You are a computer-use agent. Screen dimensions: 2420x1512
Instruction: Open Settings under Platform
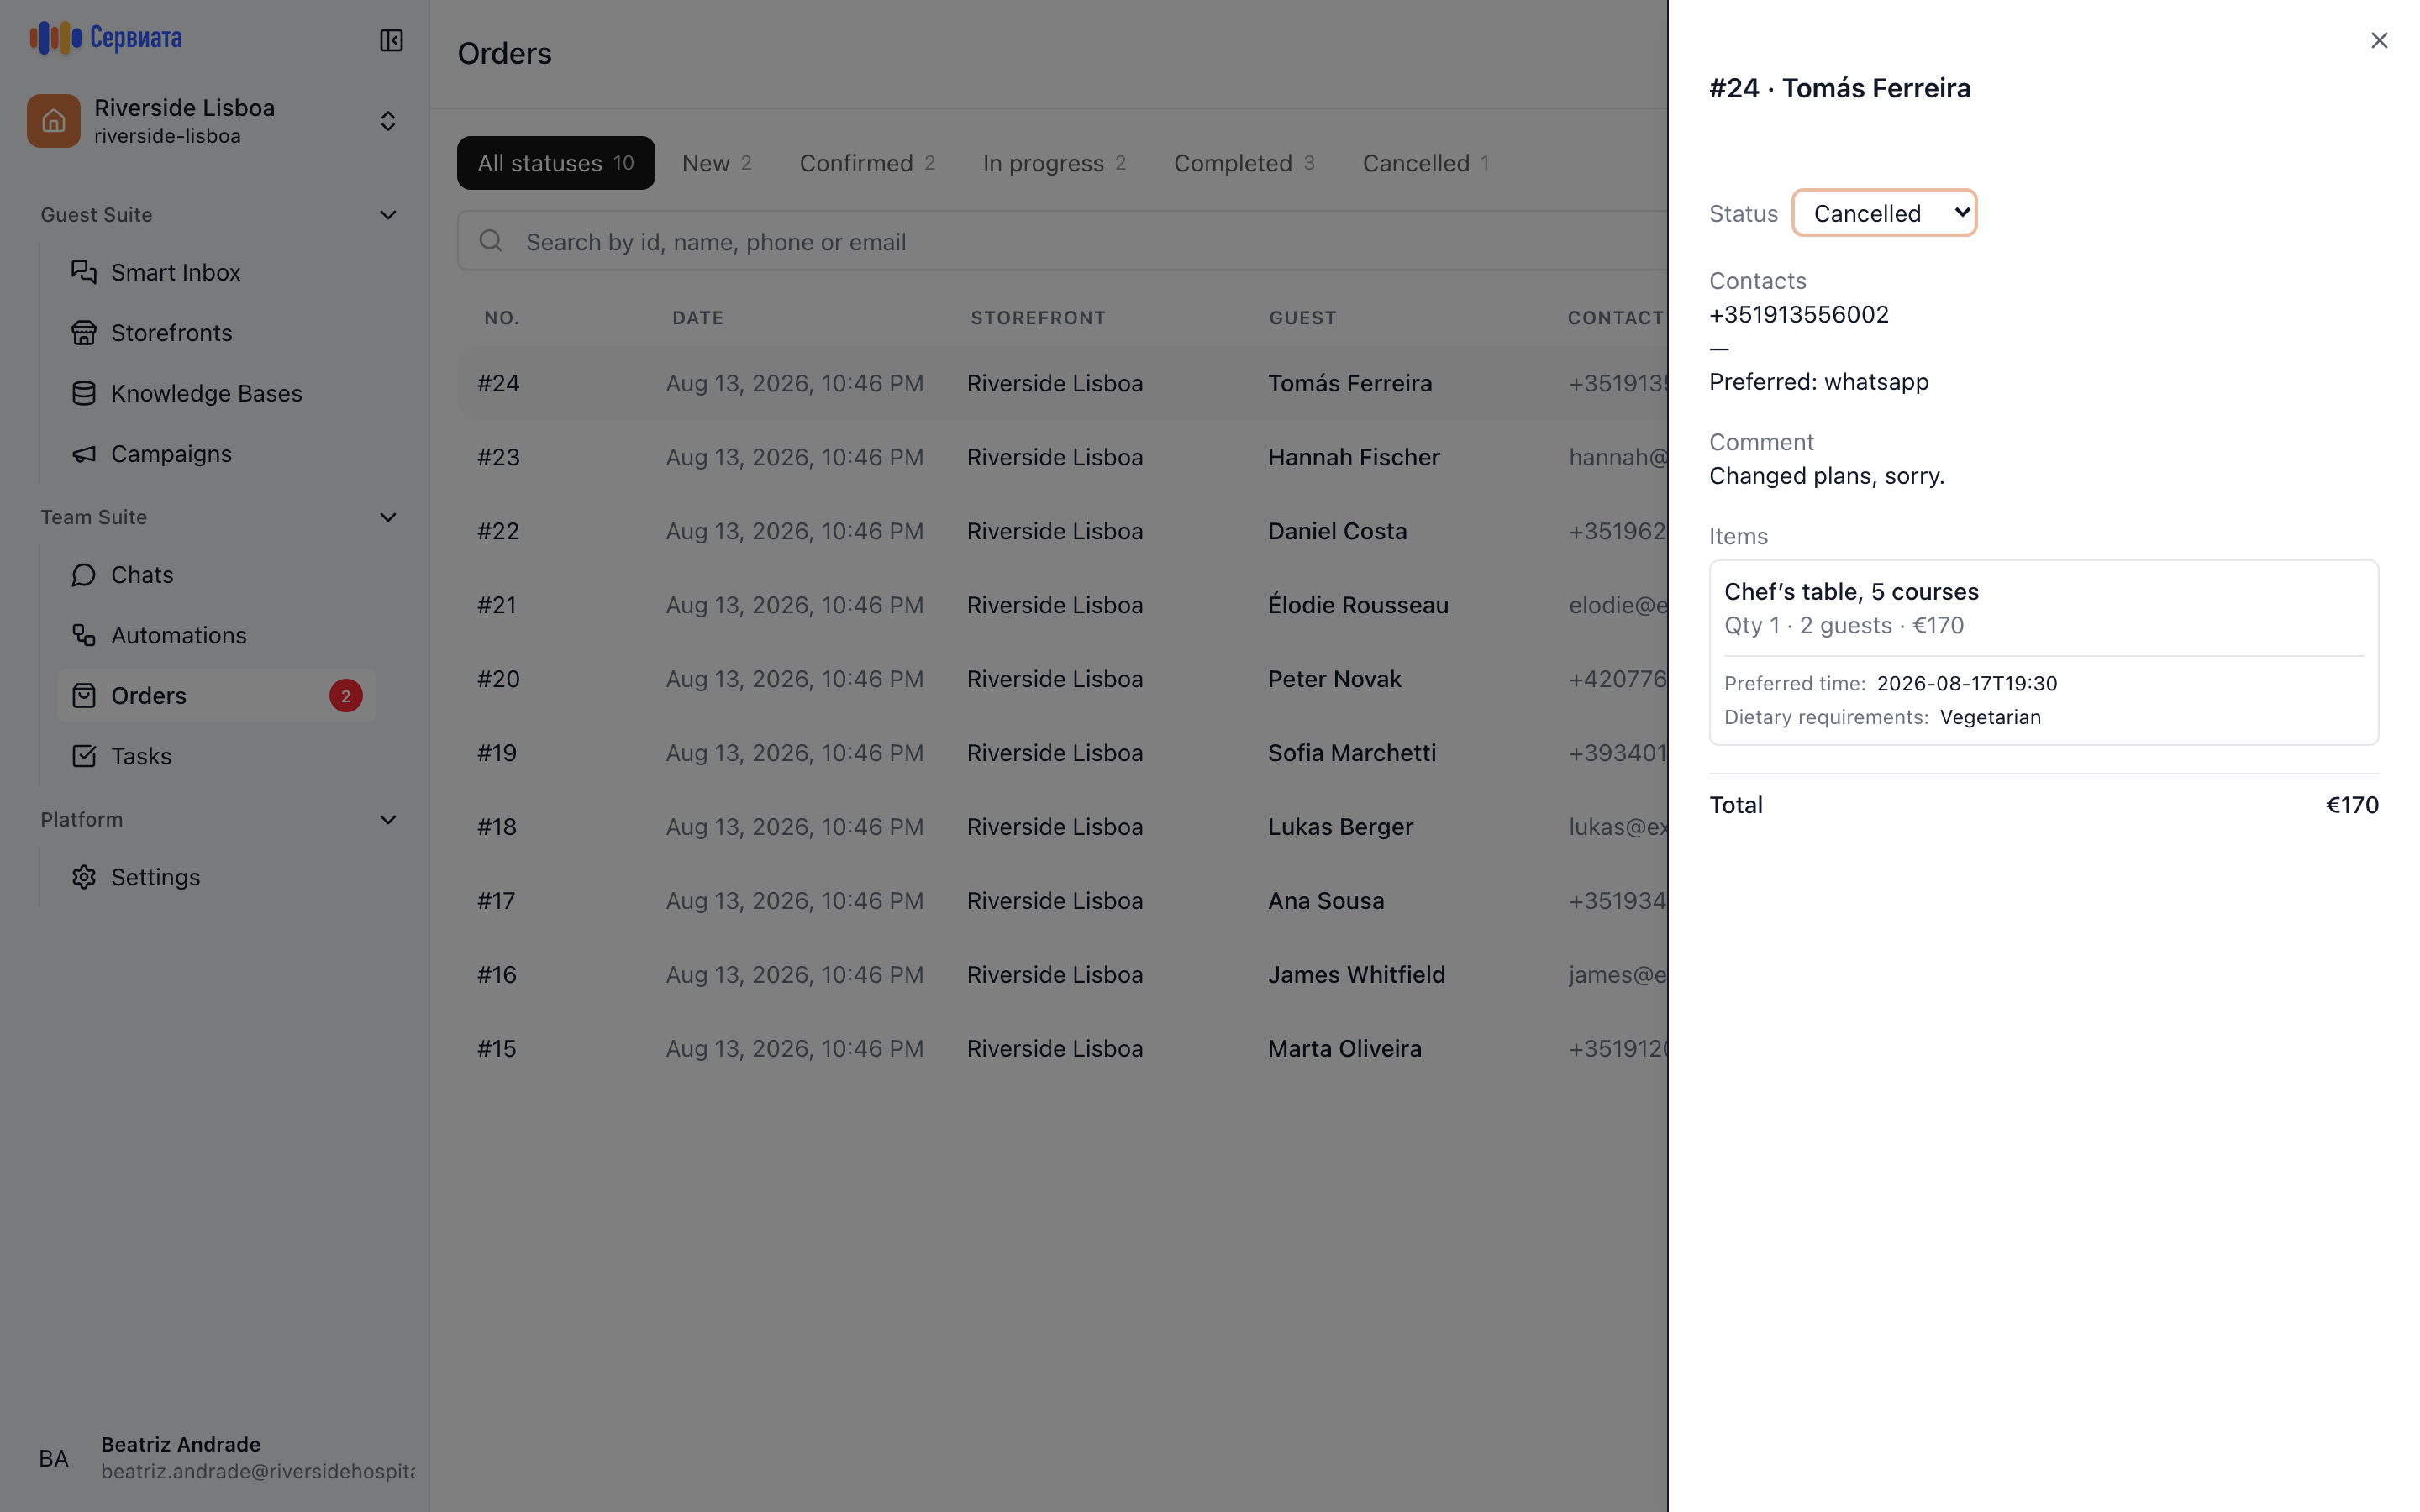[x=217, y=877]
